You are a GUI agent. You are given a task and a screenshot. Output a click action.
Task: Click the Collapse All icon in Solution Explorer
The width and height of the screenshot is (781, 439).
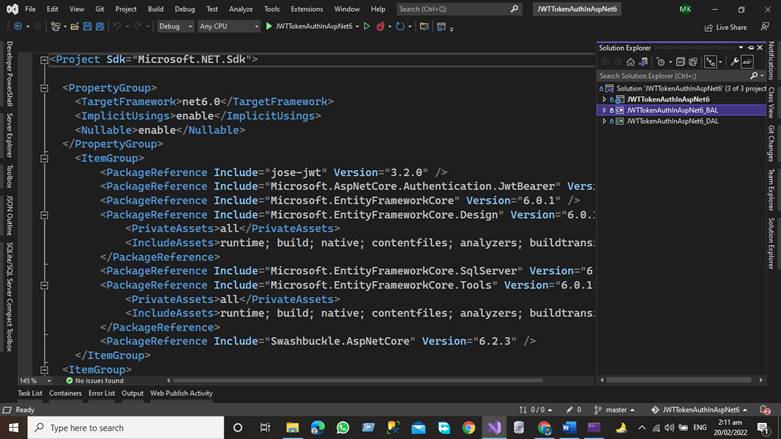click(680, 62)
